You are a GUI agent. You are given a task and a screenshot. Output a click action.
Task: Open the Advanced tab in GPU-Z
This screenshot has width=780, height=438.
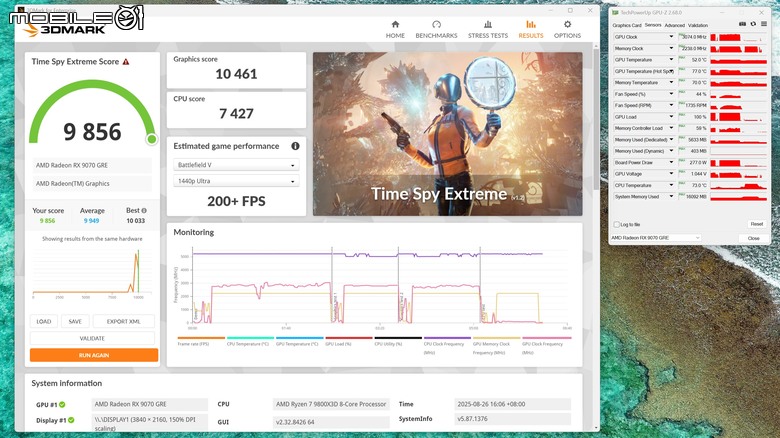pos(675,25)
